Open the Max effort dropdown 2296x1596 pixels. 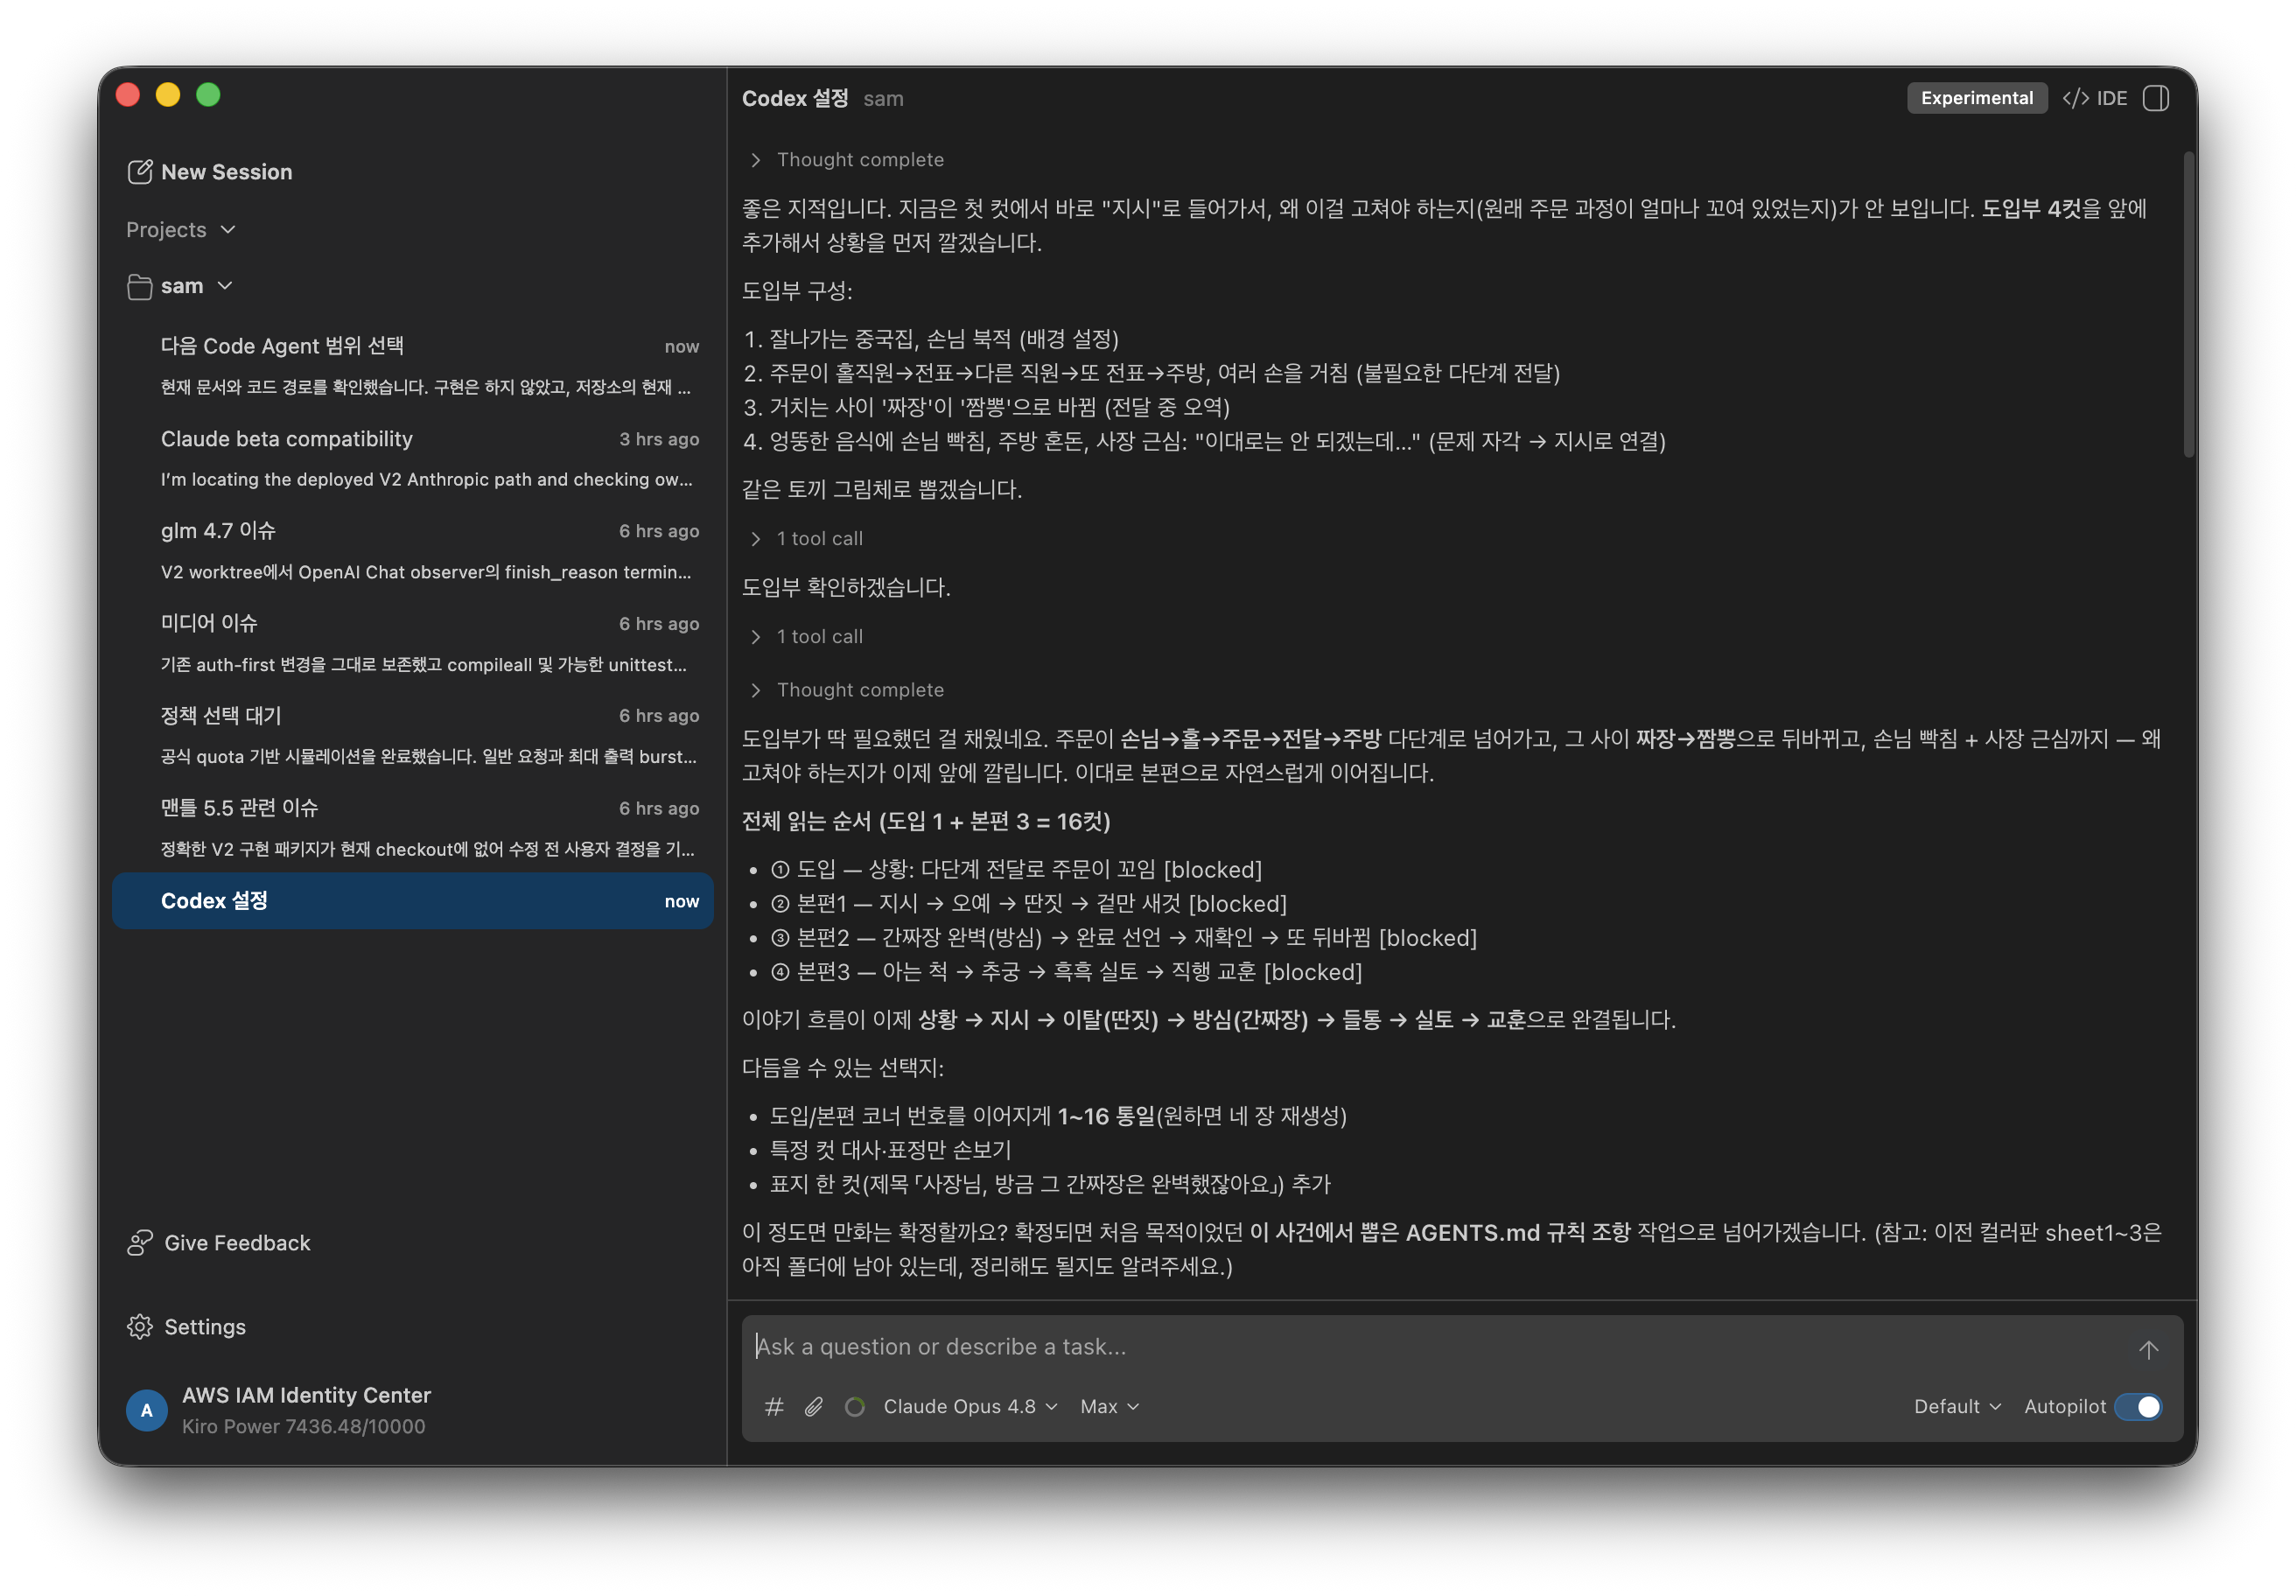click(1109, 1406)
